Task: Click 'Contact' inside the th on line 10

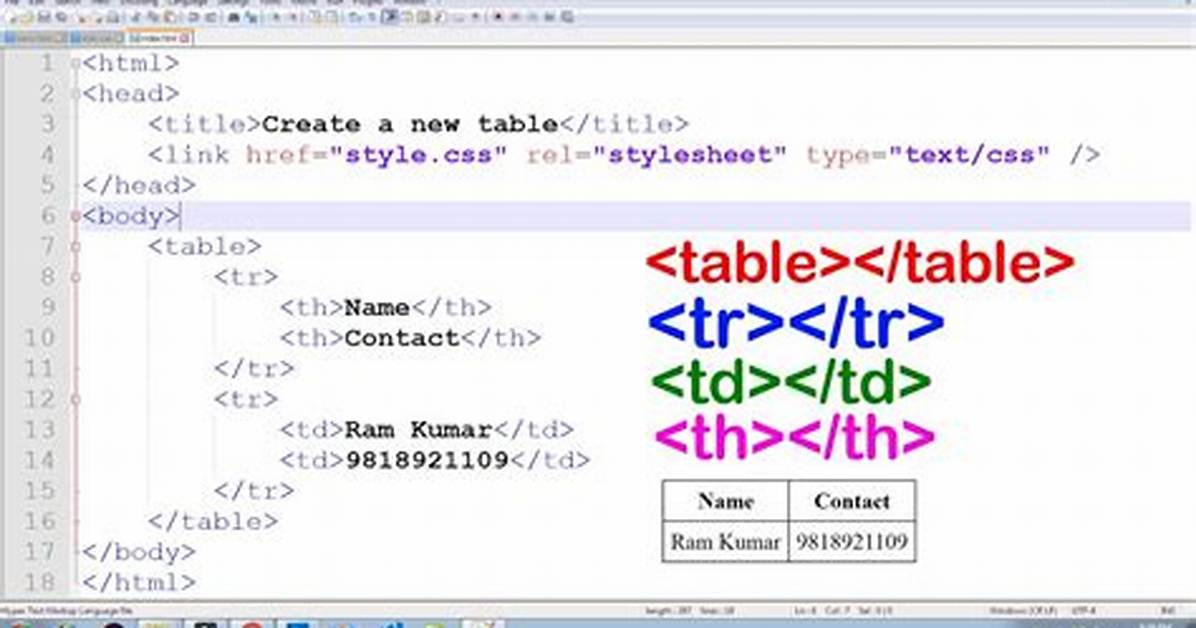Action: [x=403, y=338]
